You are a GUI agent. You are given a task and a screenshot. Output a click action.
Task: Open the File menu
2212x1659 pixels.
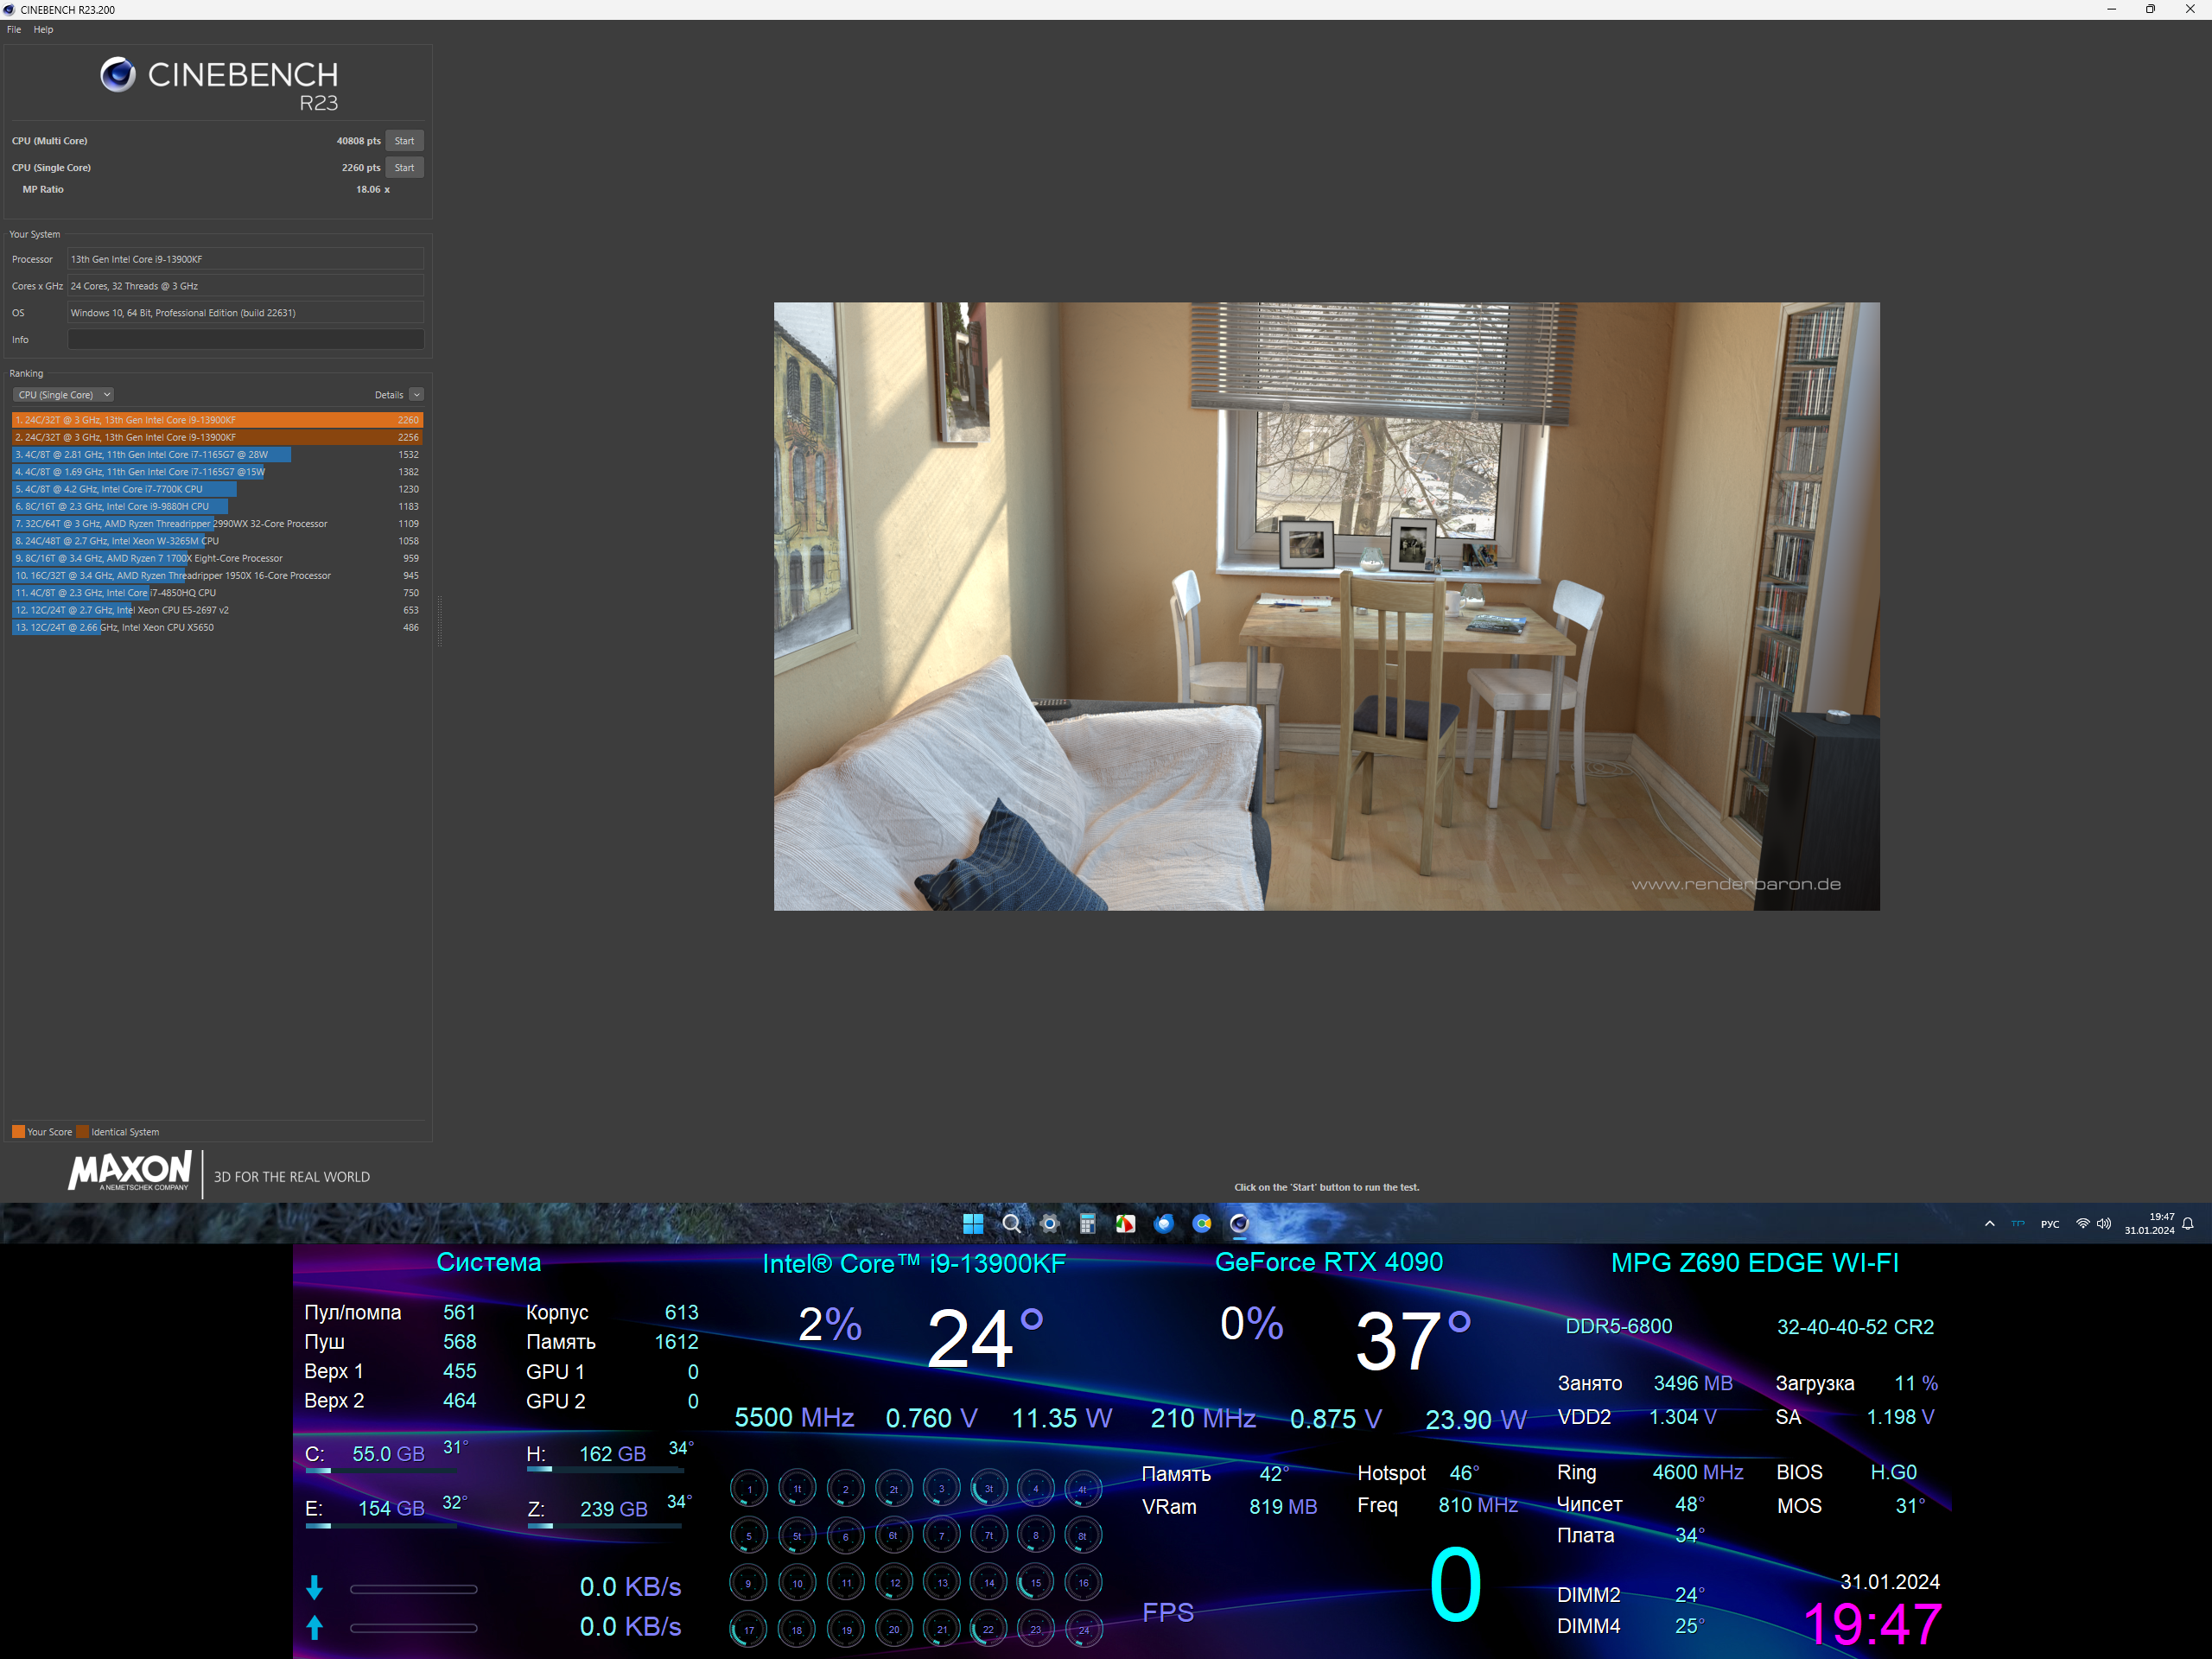coord(14,30)
